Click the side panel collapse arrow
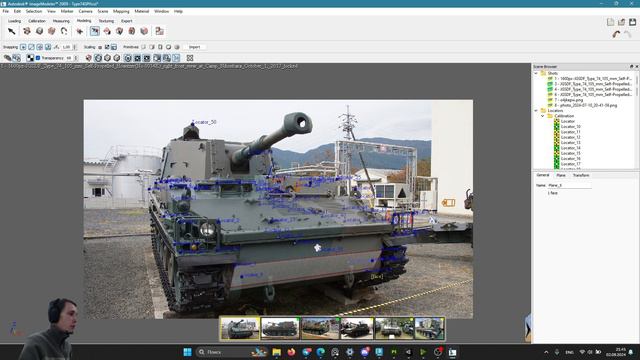 pos(528,328)
